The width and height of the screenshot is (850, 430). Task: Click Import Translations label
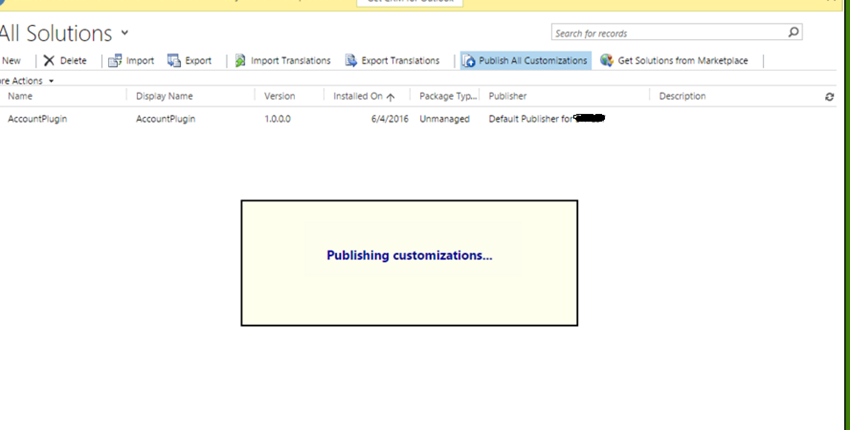pos(291,61)
